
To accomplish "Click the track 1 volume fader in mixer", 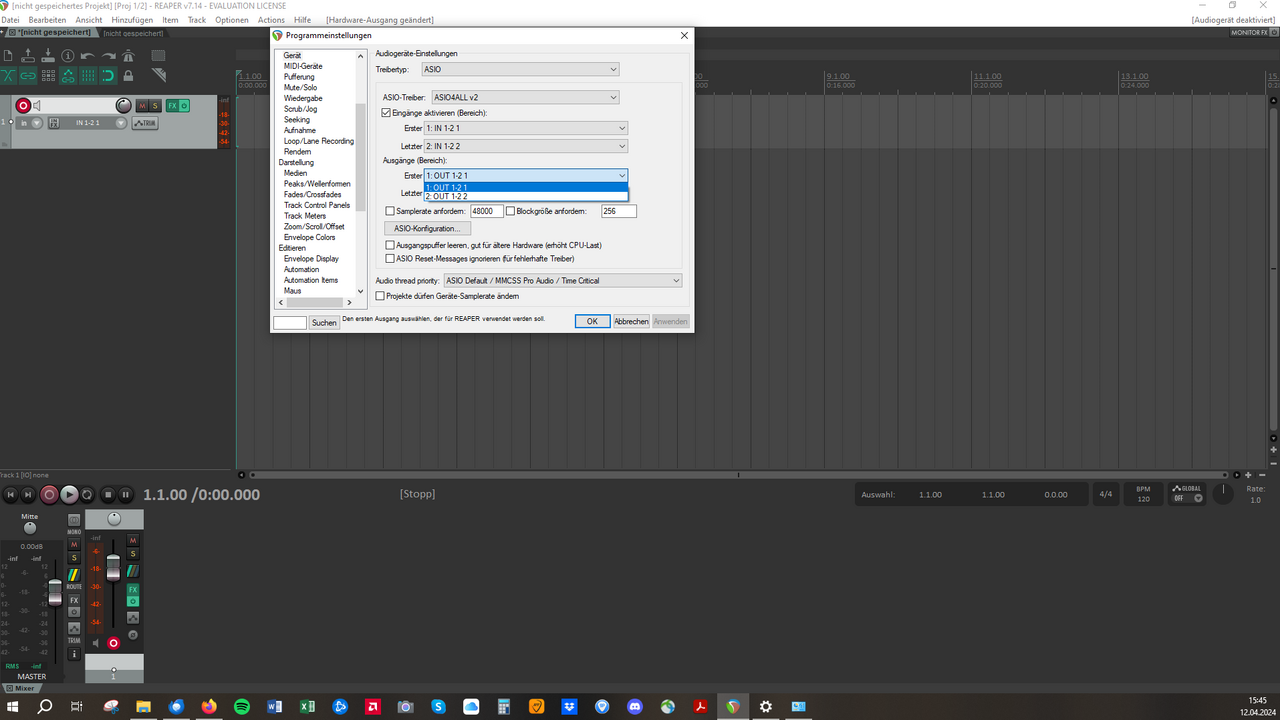I will click(x=113, y=567).
